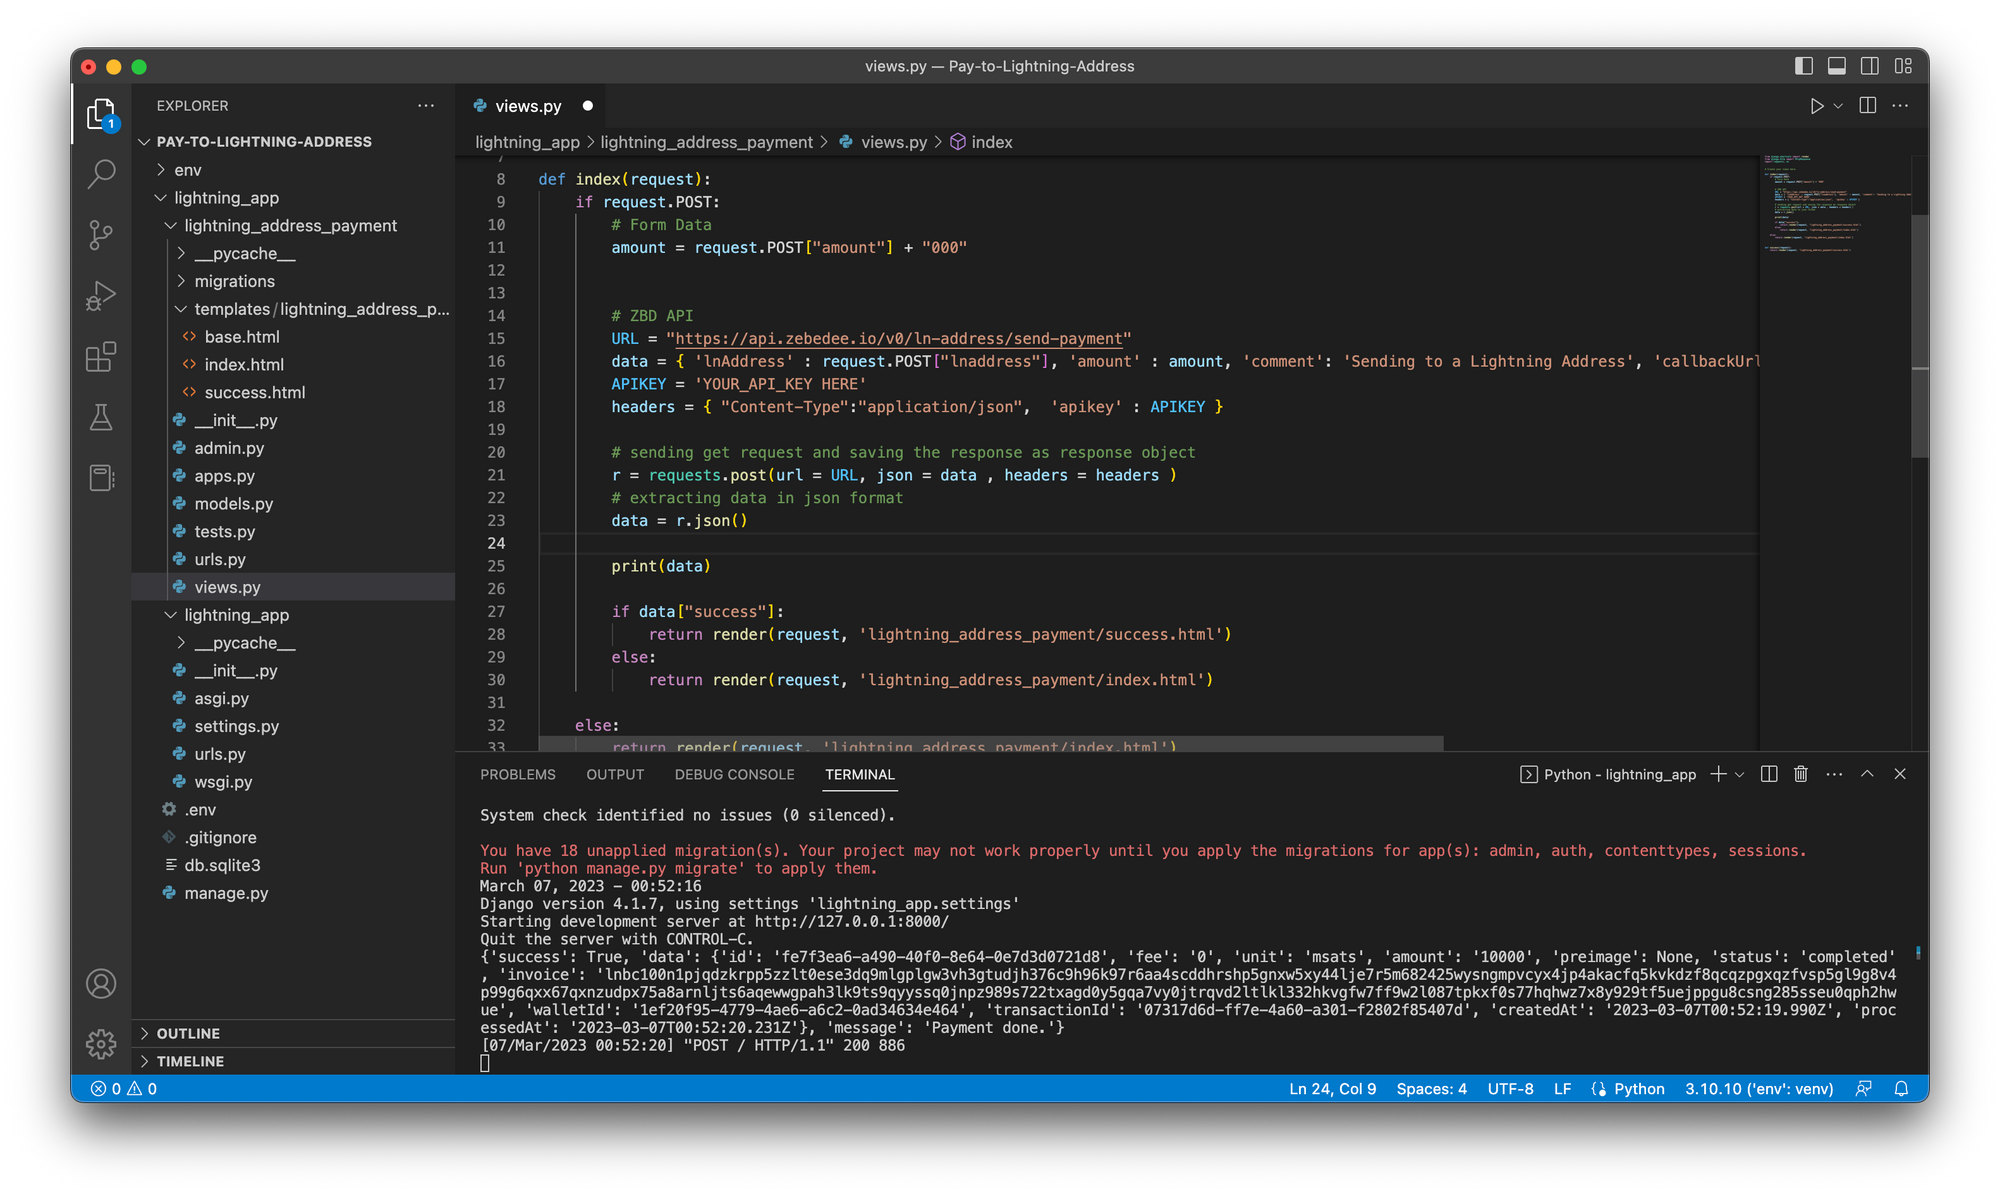Screen dimensions: 2000x1196
Task: Click the editor horizontal scrollbar
Action: (990, 745)
